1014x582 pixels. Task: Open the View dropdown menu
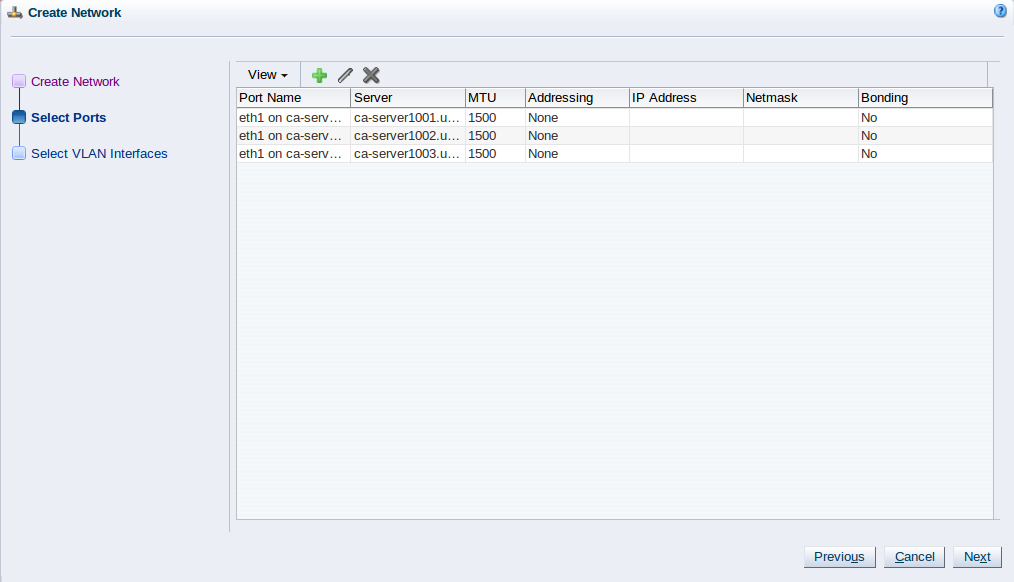pyautogui.click(x=268, y=75)
